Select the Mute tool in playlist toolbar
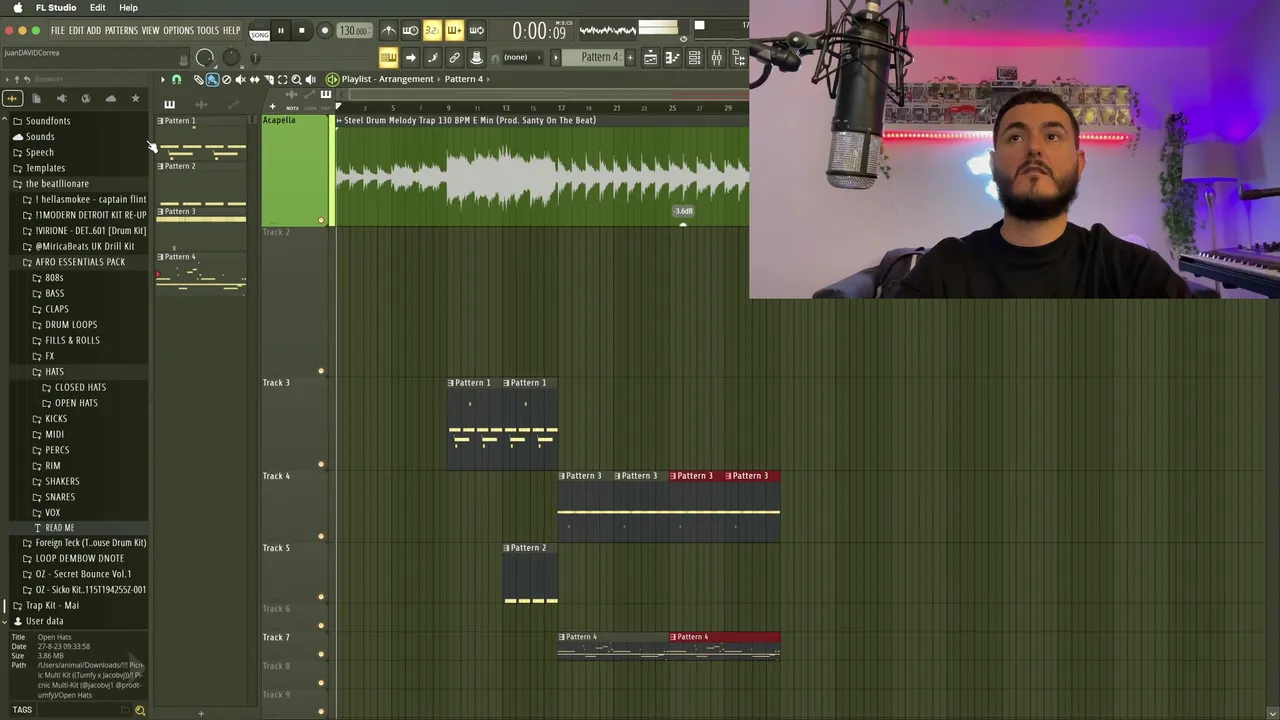 [x=240, y=79]
